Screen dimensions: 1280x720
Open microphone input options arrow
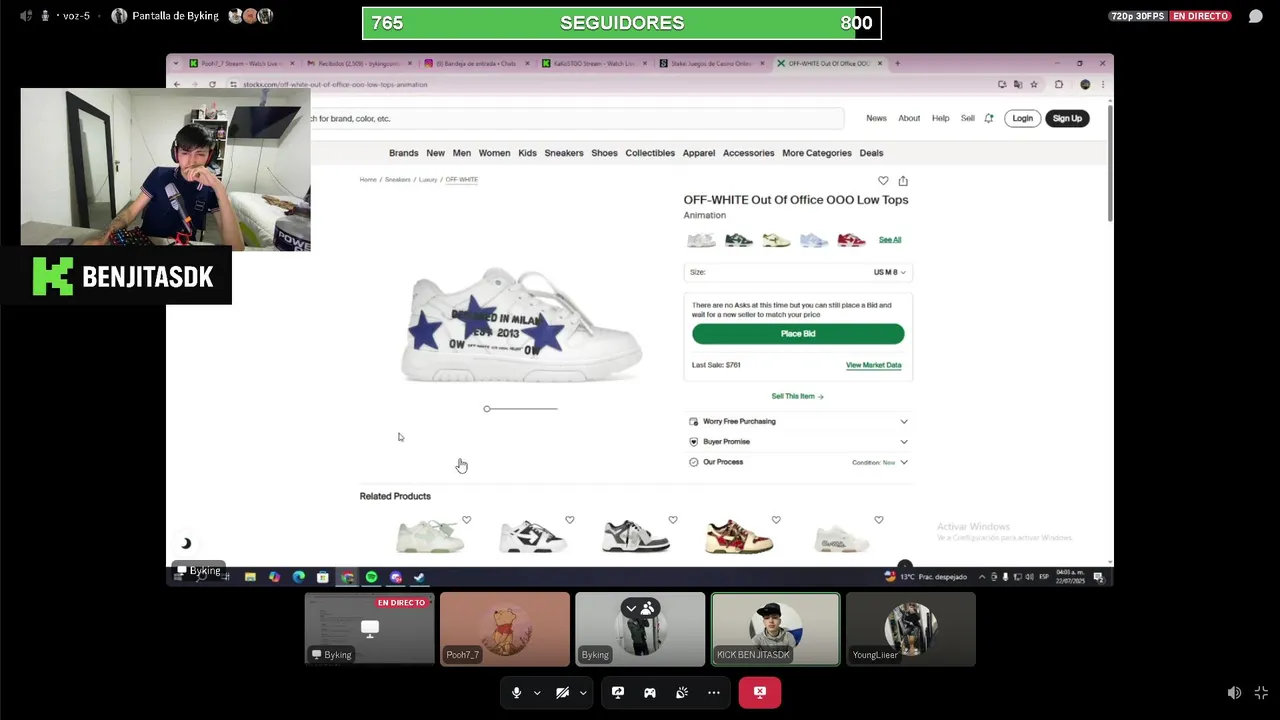(537, 693)
